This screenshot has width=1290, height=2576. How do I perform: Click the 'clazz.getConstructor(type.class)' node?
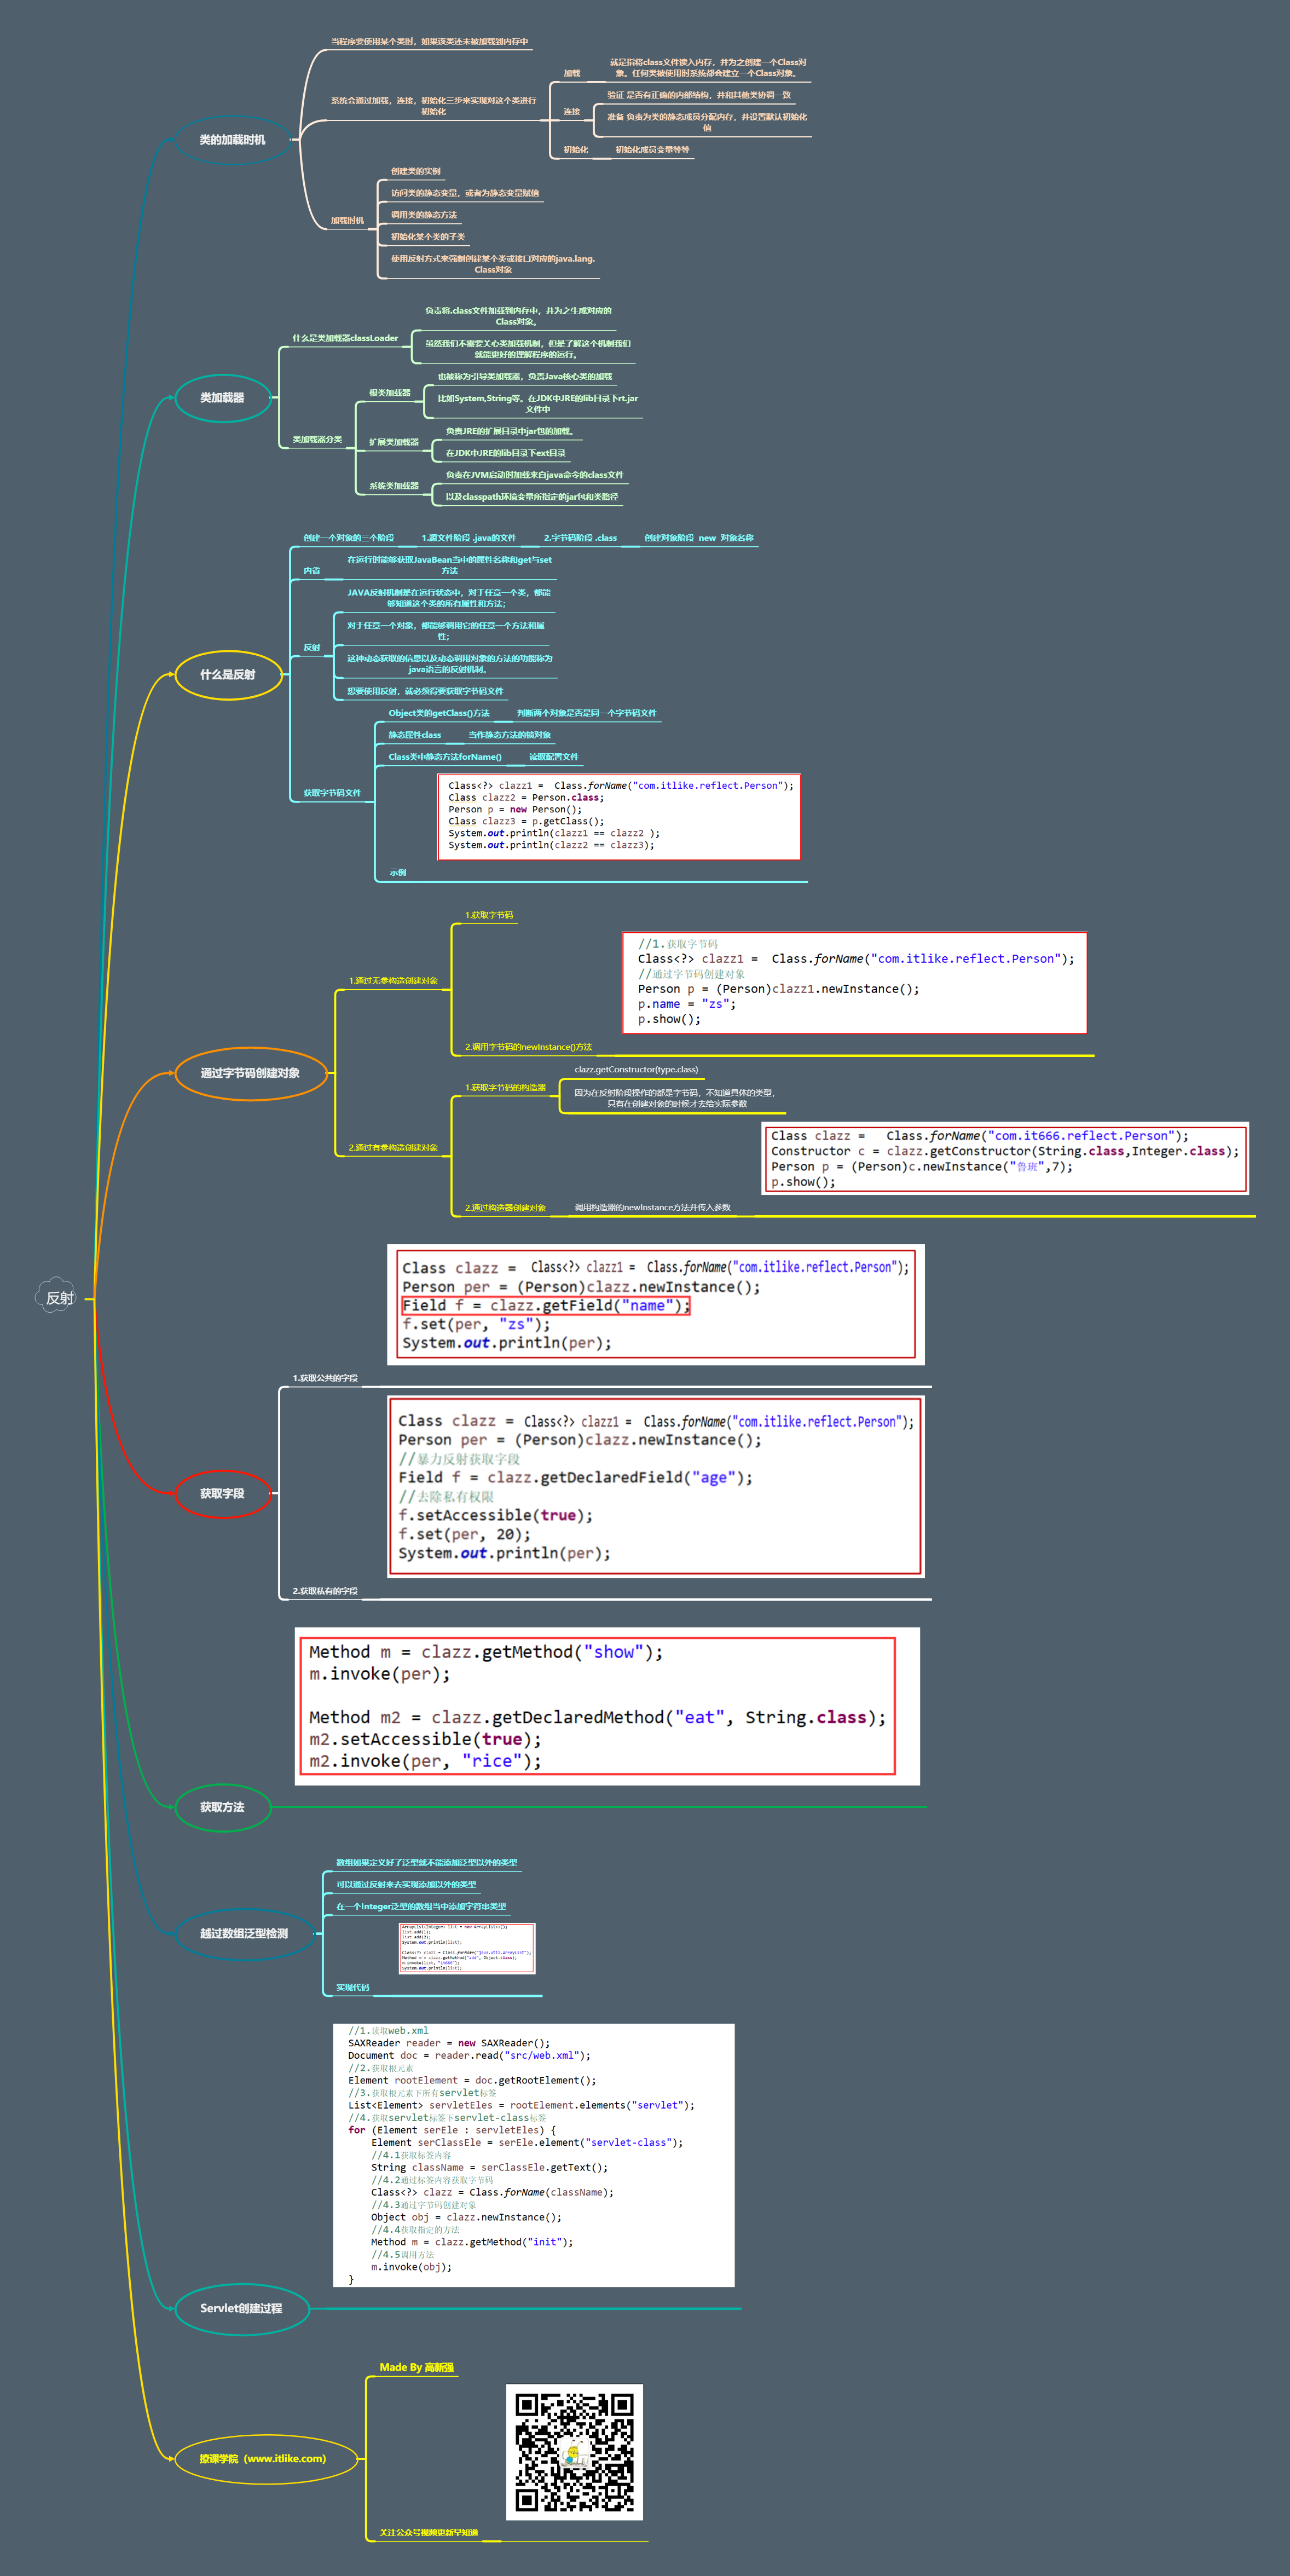tap(636, 1069)
